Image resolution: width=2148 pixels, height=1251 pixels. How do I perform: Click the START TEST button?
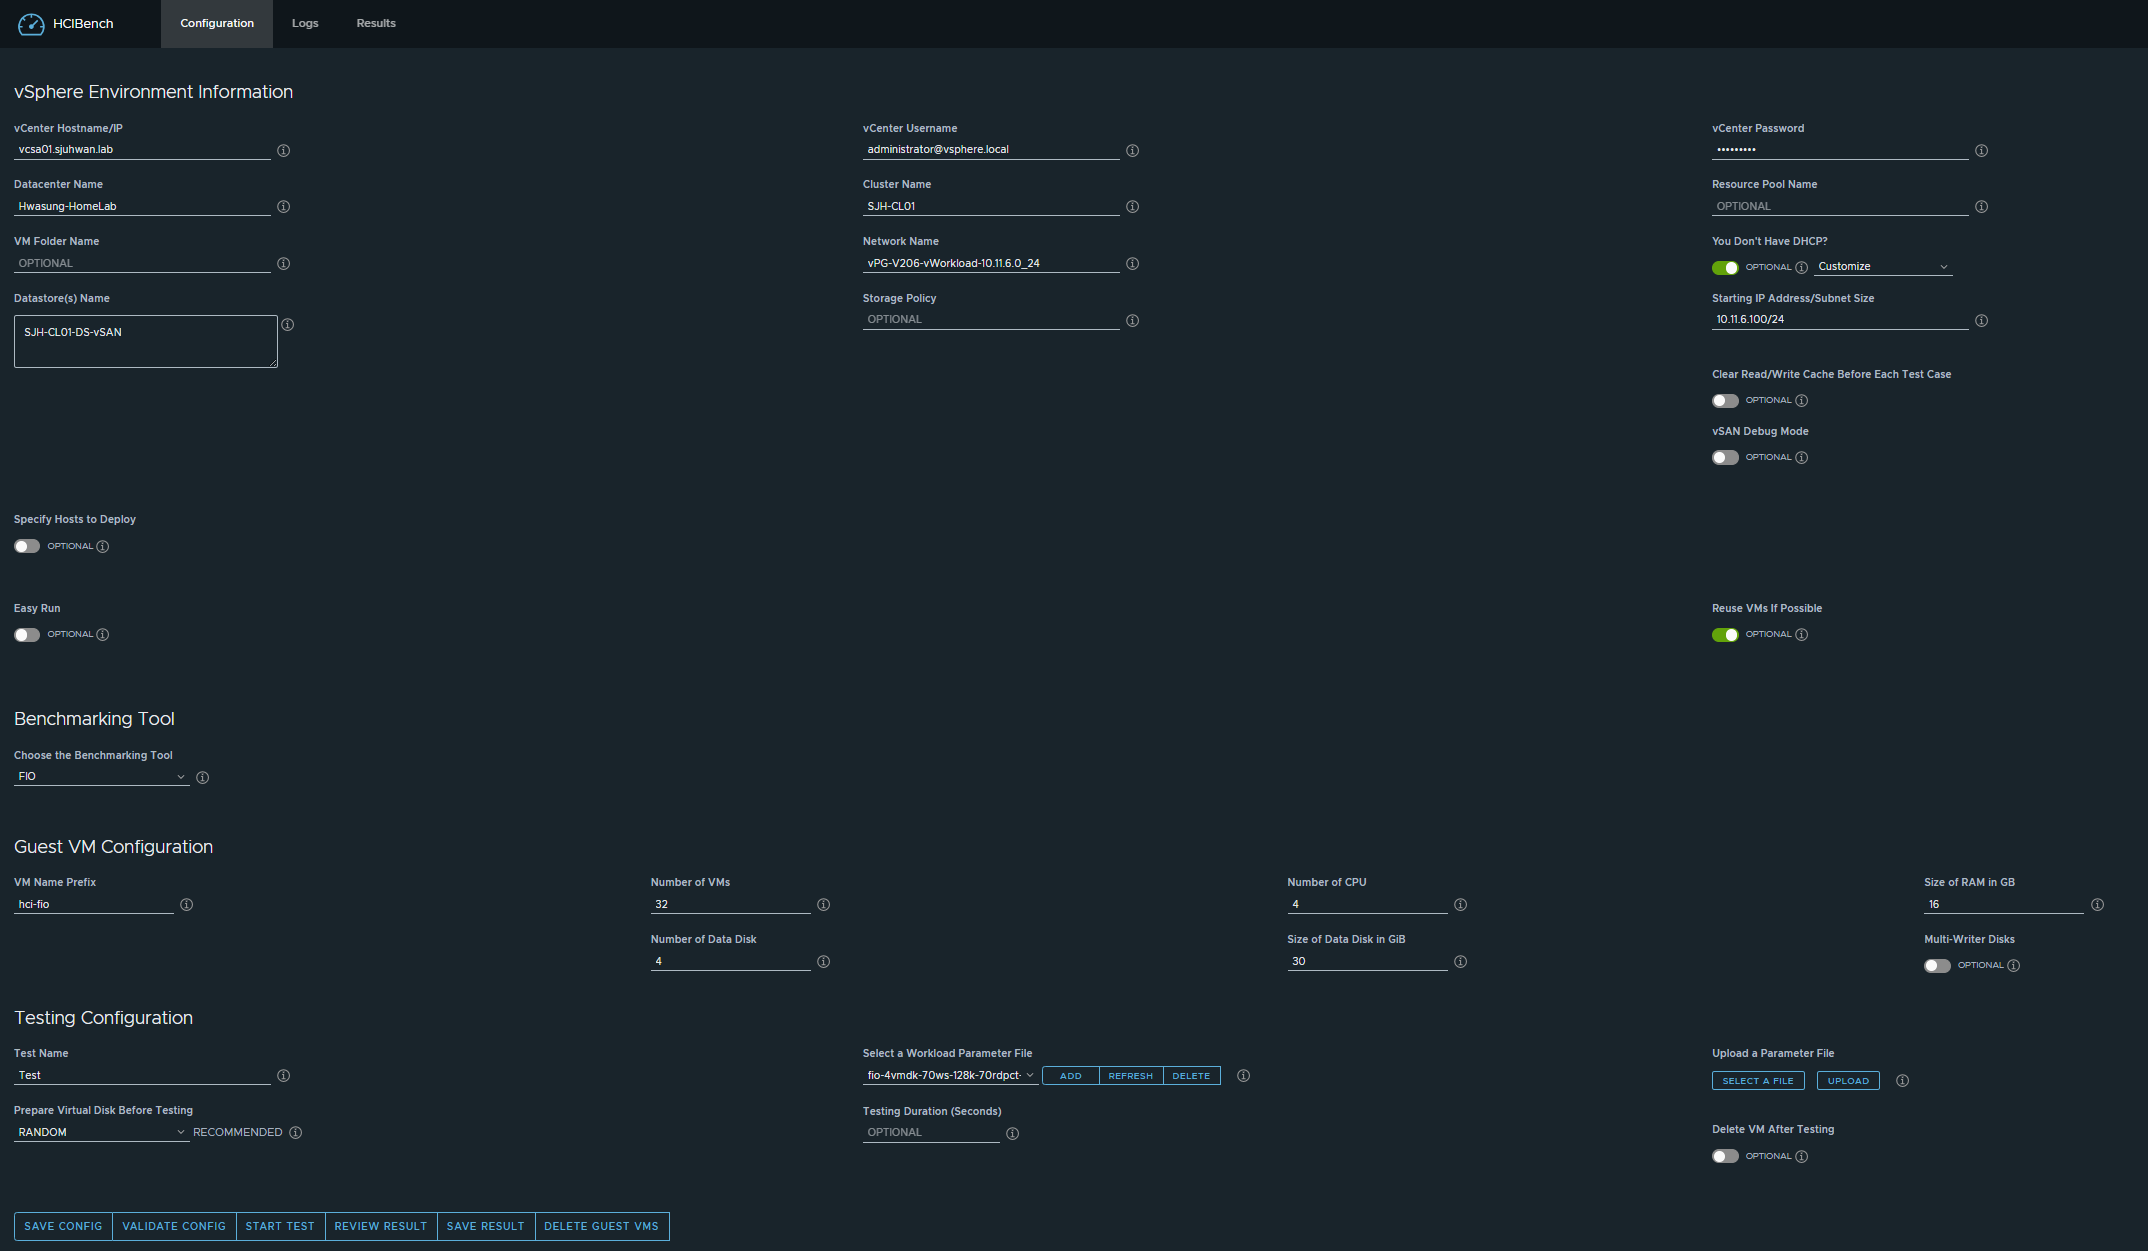click(x=280, y=1227)
